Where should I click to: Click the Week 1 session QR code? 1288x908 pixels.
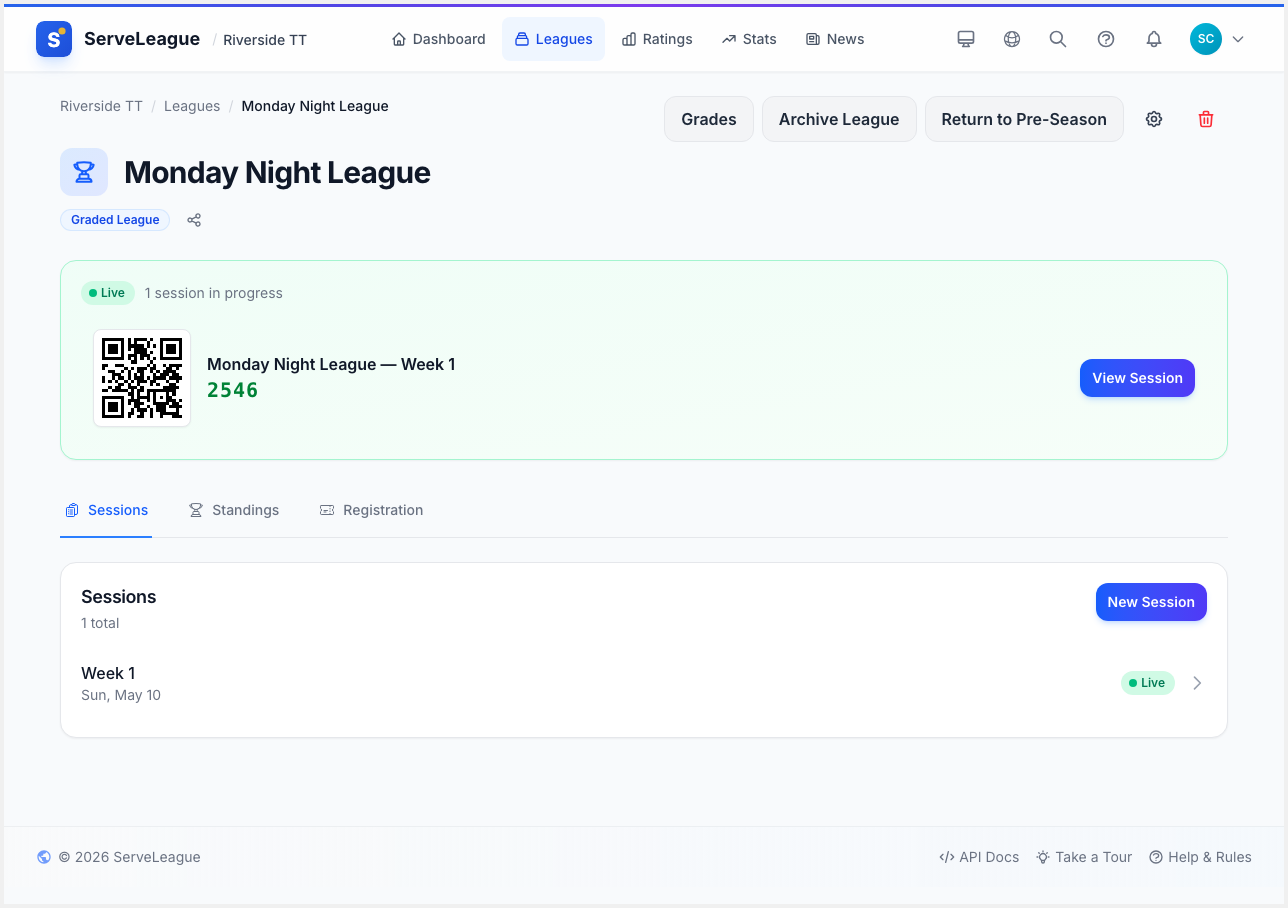pyautogui.click(x=142, y=378)
